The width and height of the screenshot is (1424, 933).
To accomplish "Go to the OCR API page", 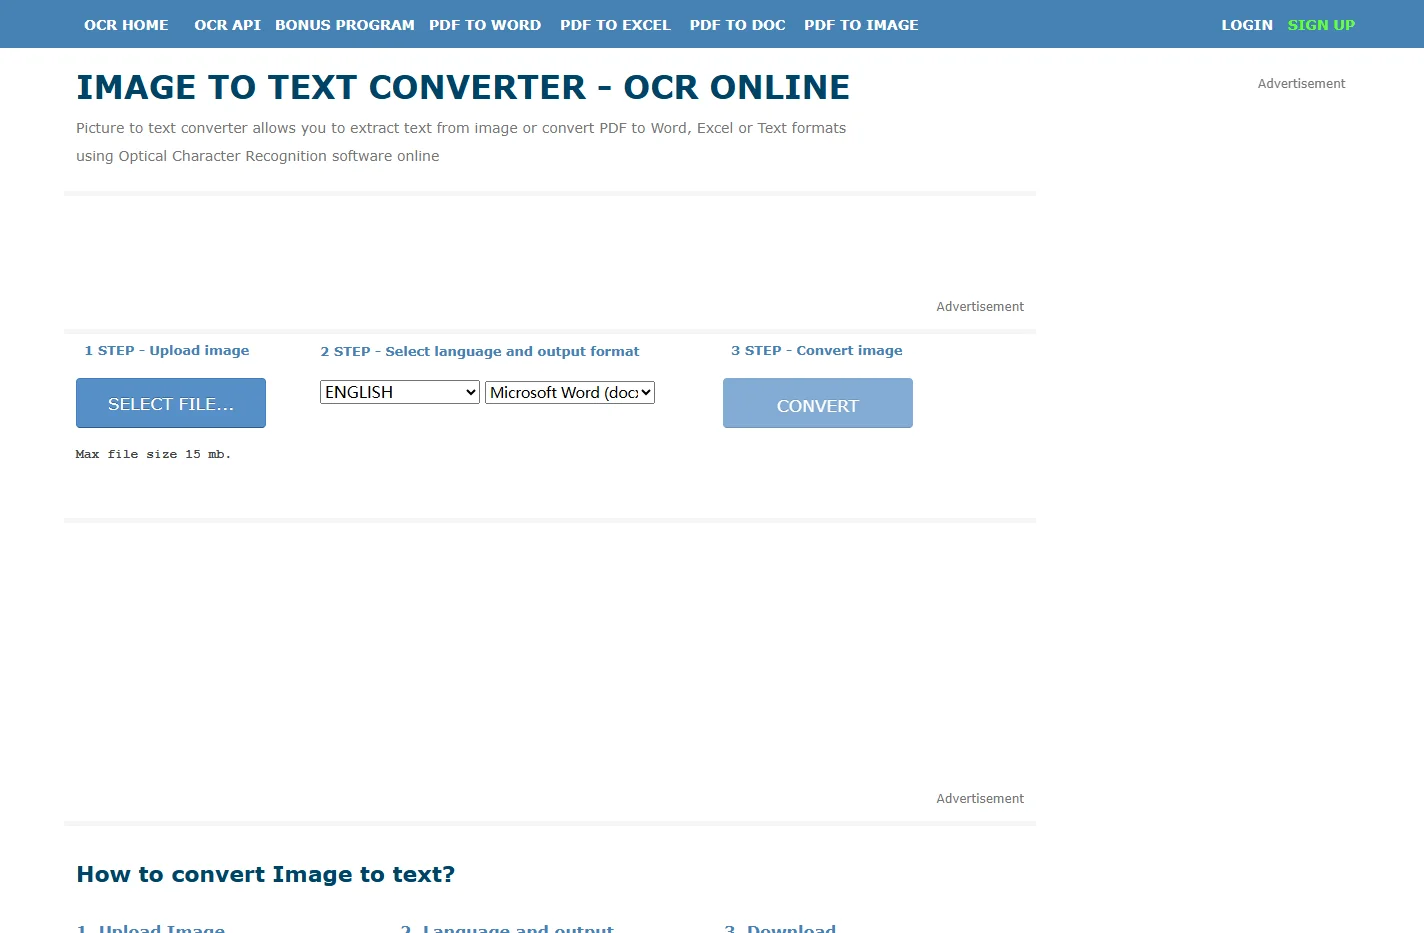I will tap(227, 25).
